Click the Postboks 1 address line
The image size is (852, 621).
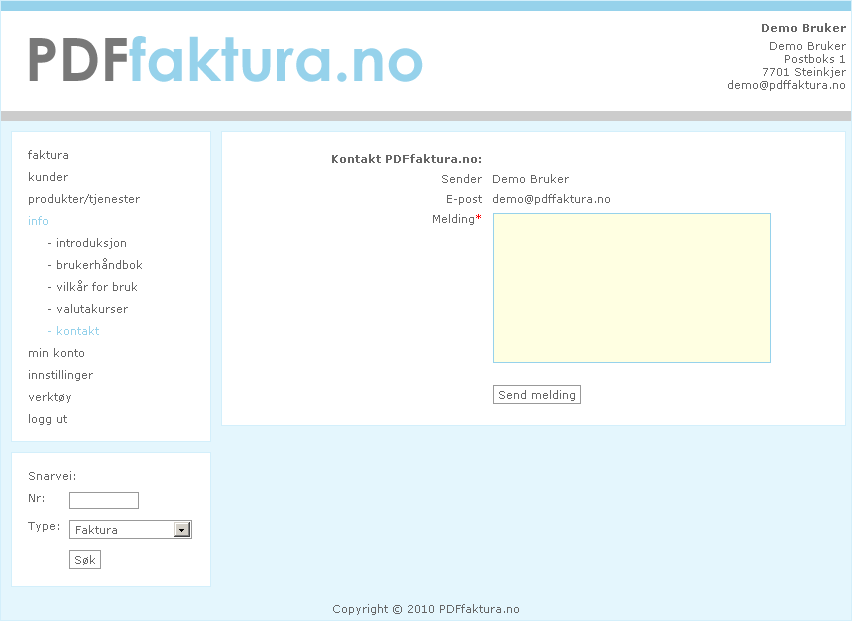pyautogui.click(x=815, y=59)
